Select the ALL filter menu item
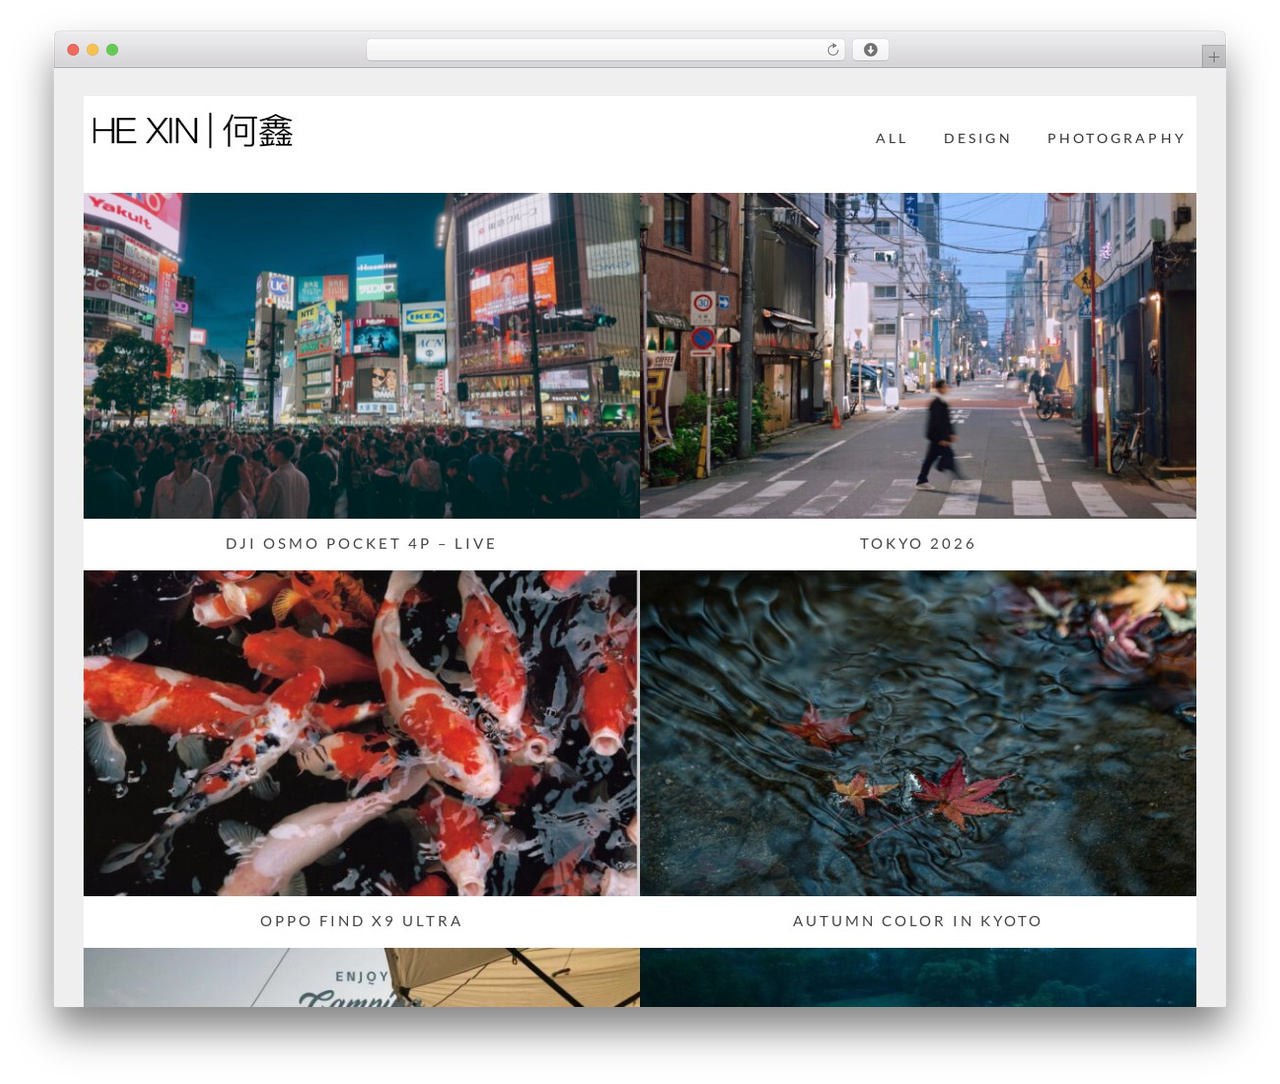Screen dimensions: 1280x1084 (x=891, y=138)
